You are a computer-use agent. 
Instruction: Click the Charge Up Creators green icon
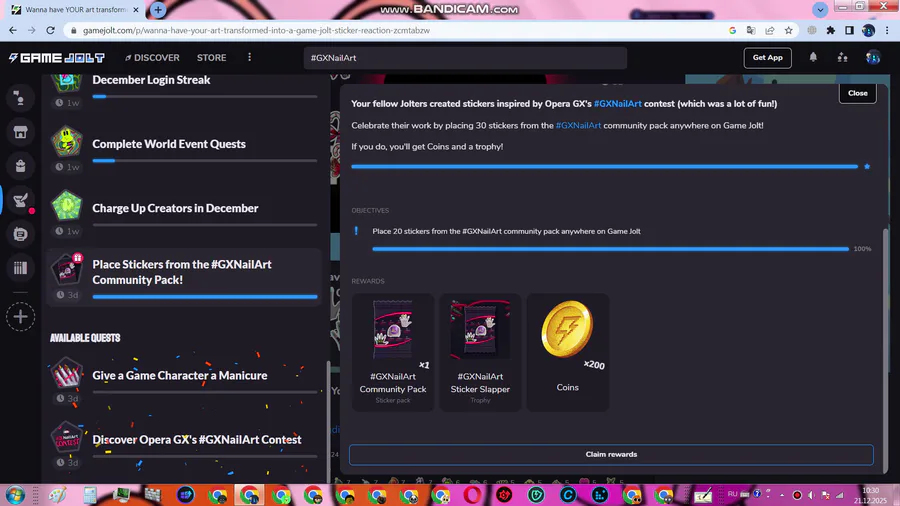point(67,206)
